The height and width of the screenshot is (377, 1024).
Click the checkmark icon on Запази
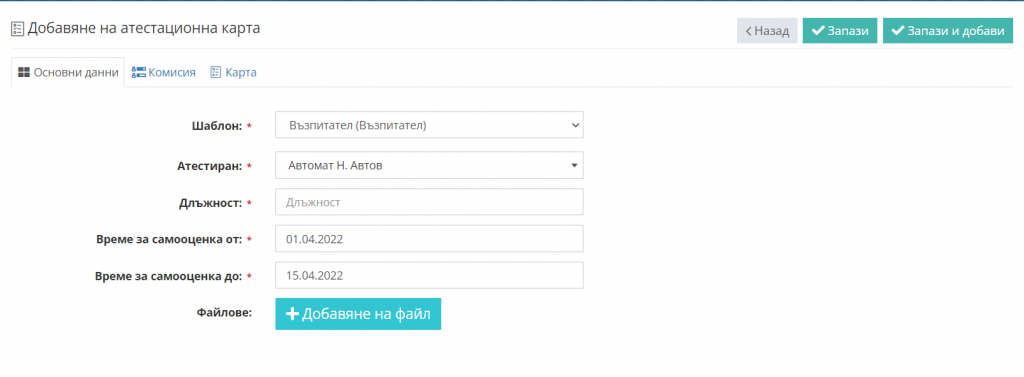[818, 31]
